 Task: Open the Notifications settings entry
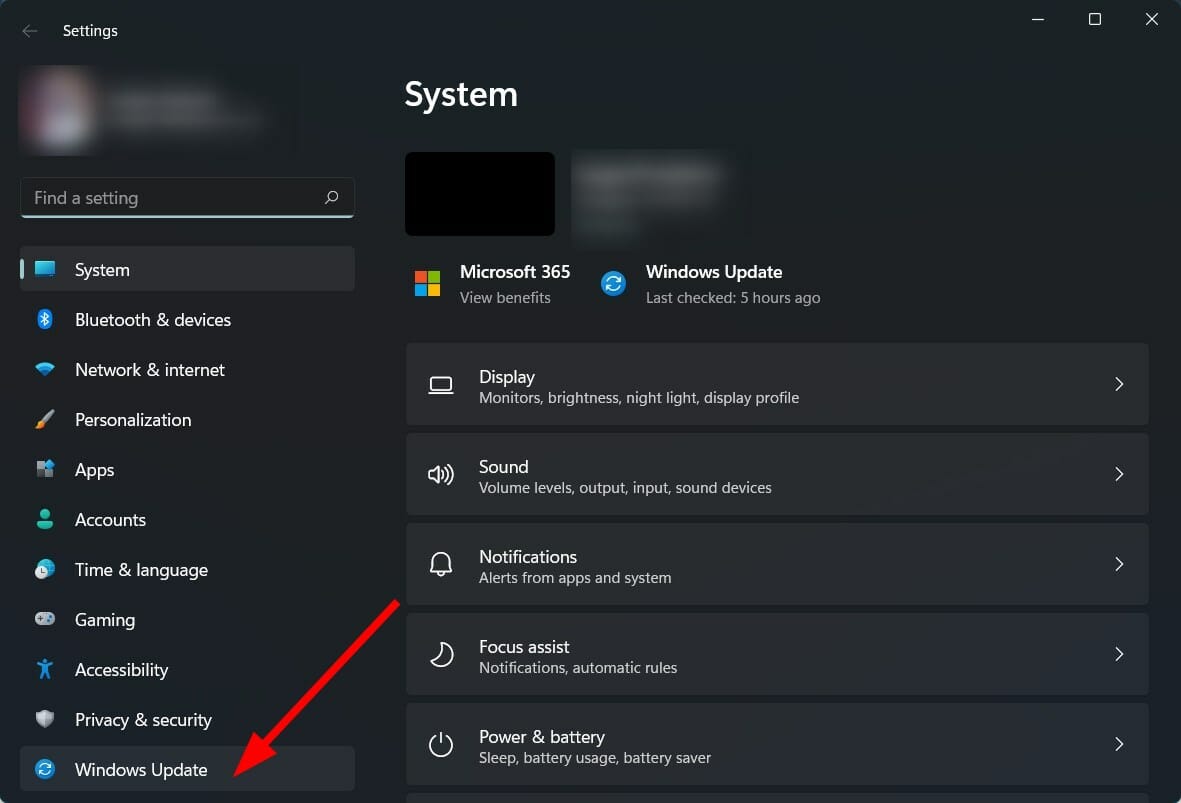click(777, 564)
